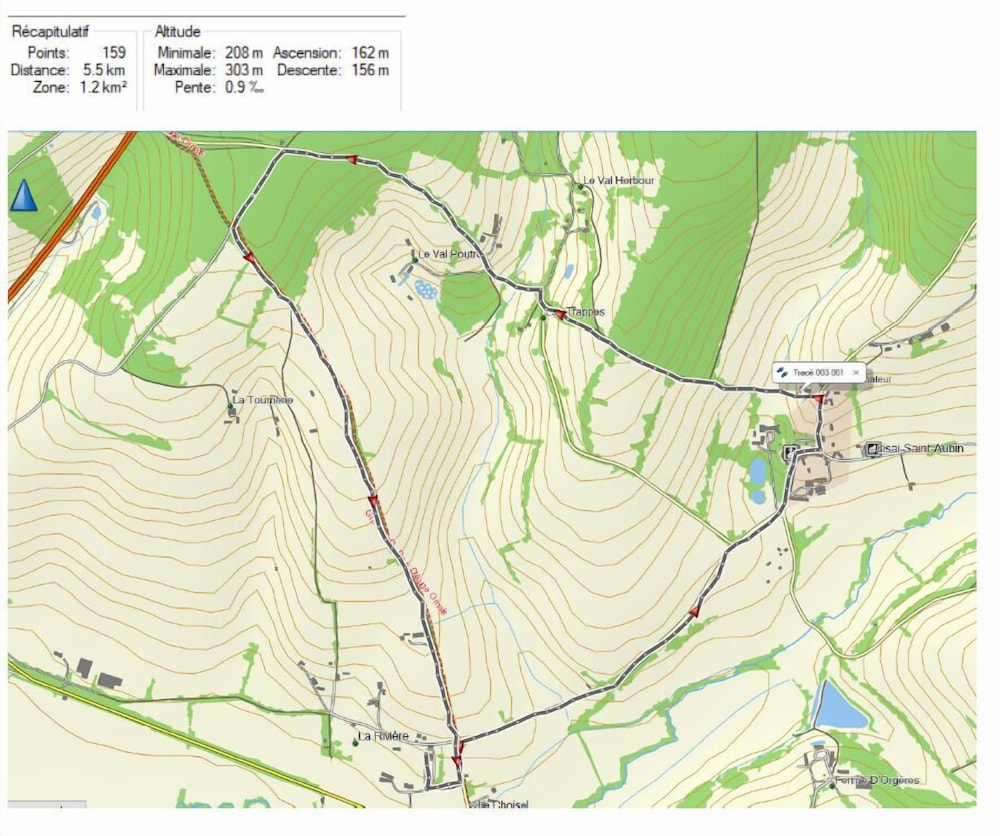Click the Points 159 summary value
Image resolution: width=1000 pixels, height=836 pixels.
pos(114,53)
